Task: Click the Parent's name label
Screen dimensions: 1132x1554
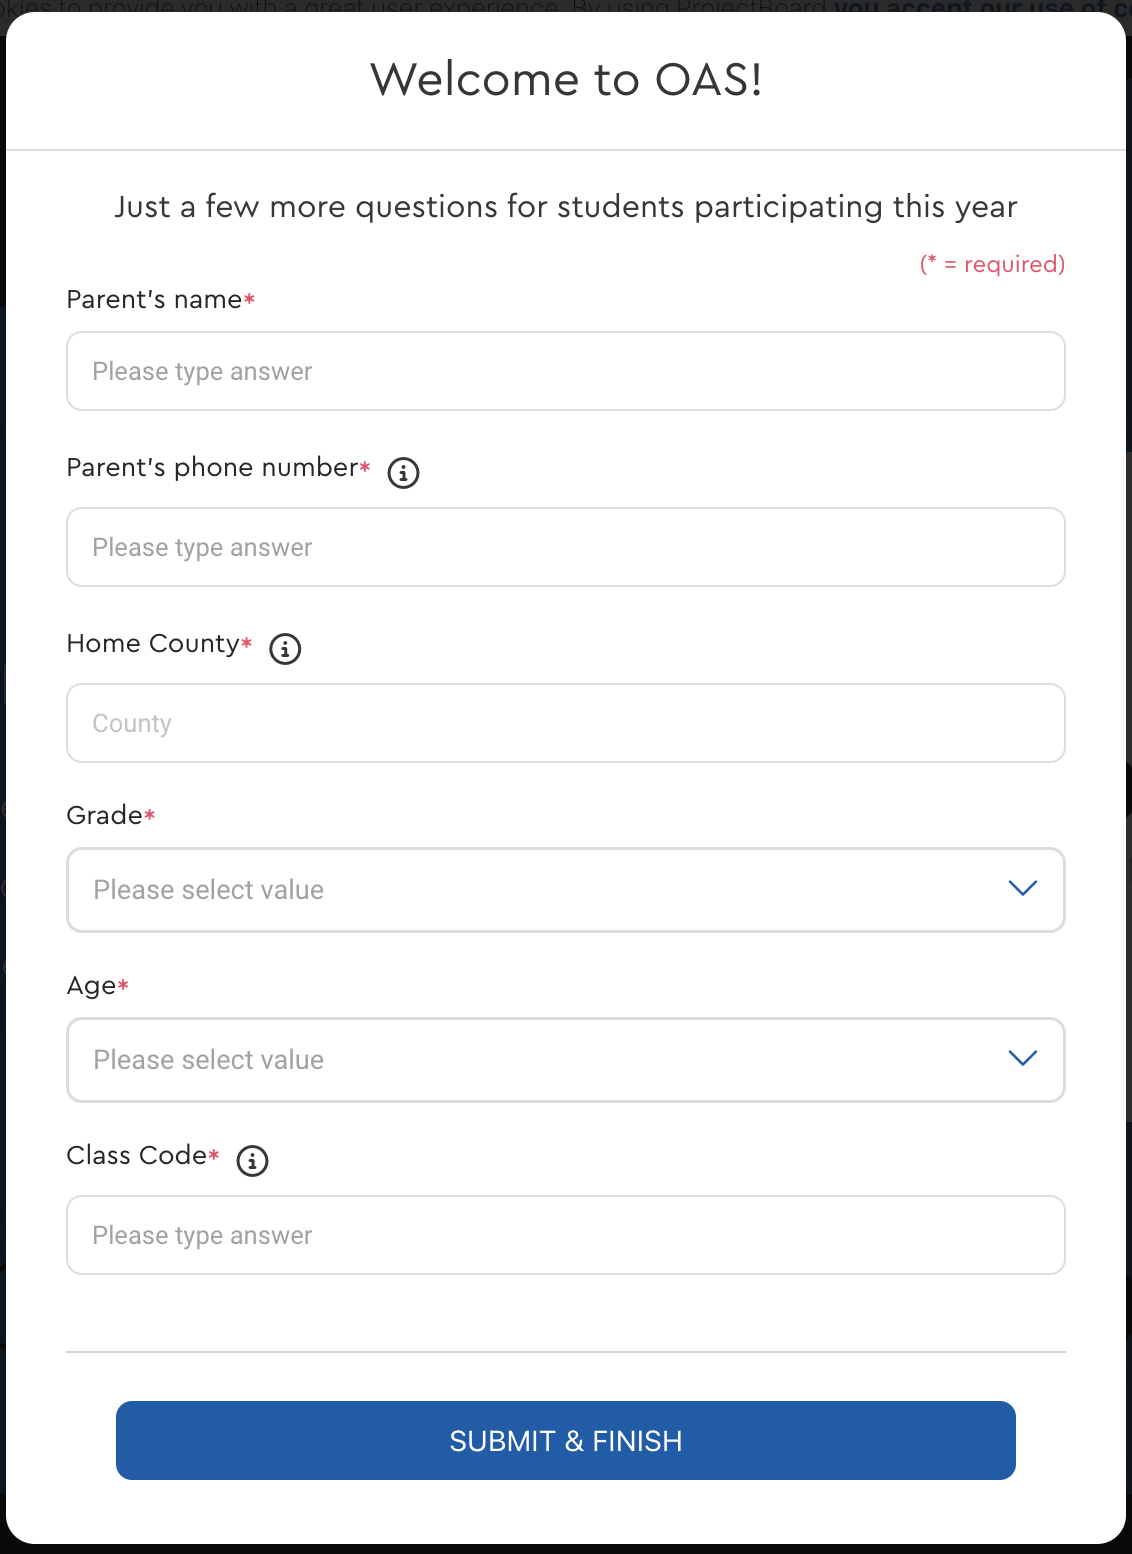Action: pyautogui.click(x=155, y=300)
